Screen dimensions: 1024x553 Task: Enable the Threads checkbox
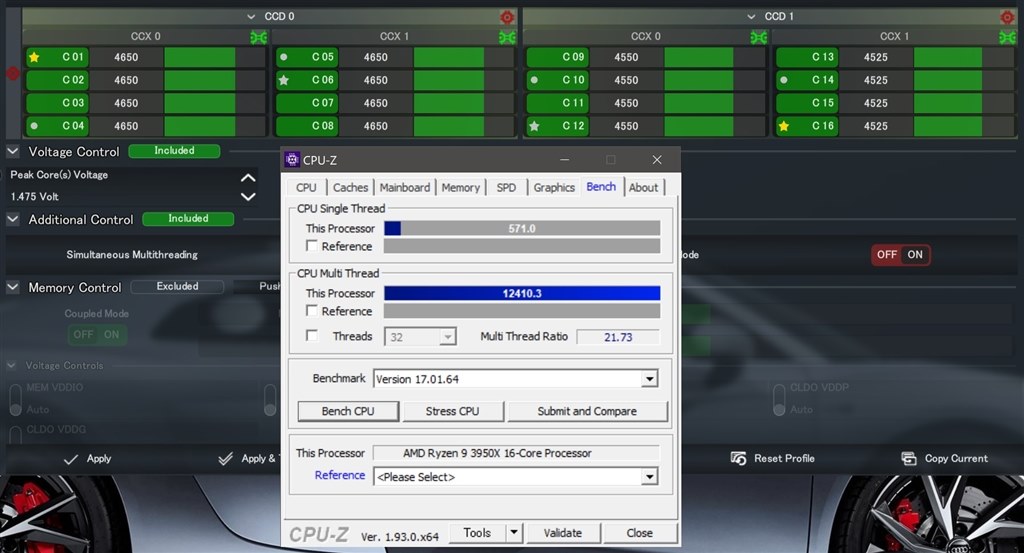pyautogui.click(x=312, y=336)
